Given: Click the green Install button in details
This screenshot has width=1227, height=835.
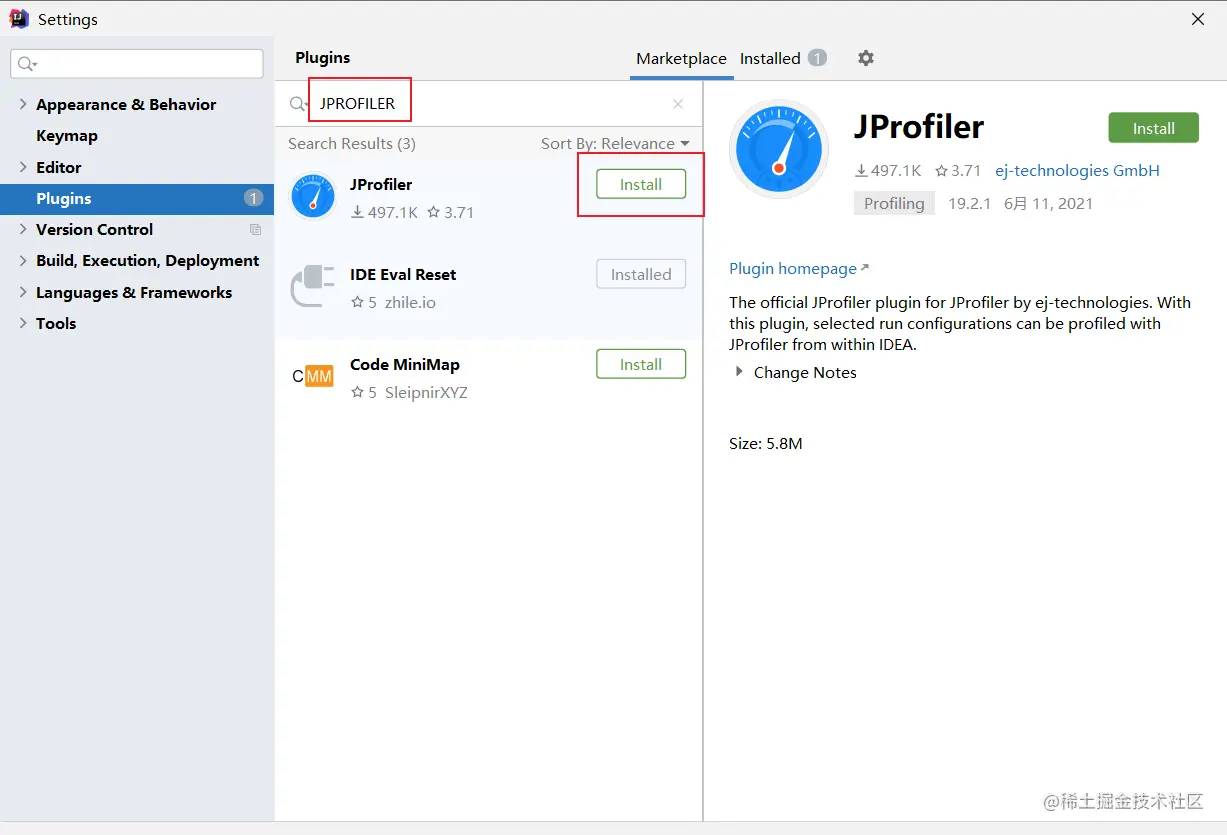Looking at the screenshot, I should 1153,128.
